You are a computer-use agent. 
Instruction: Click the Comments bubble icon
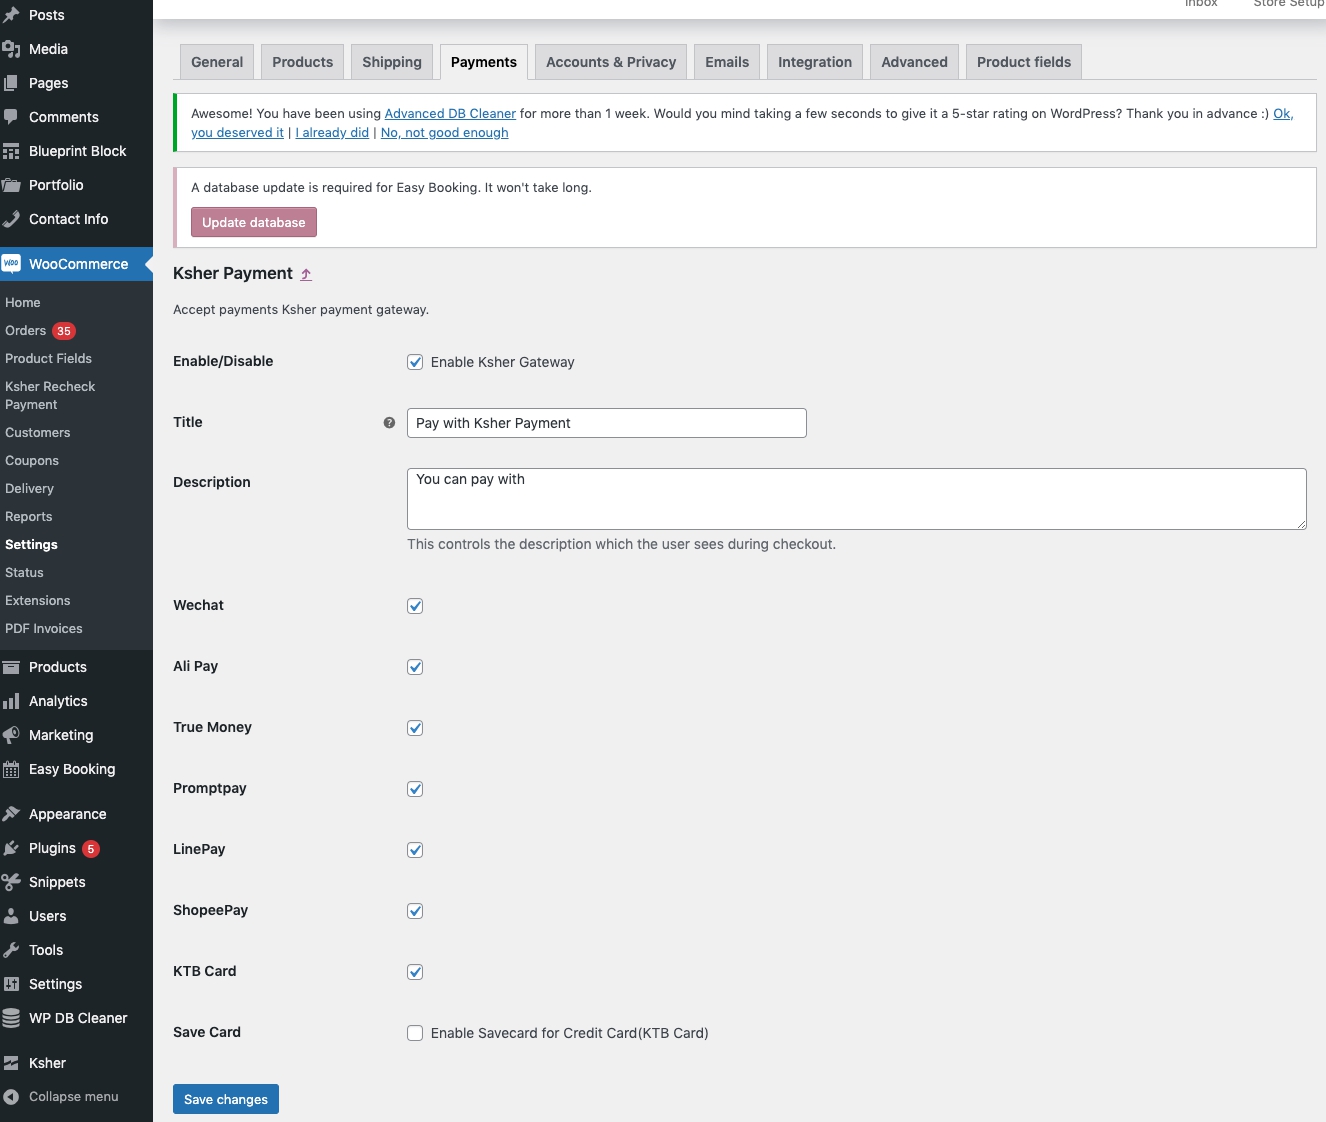coord(11,117)
